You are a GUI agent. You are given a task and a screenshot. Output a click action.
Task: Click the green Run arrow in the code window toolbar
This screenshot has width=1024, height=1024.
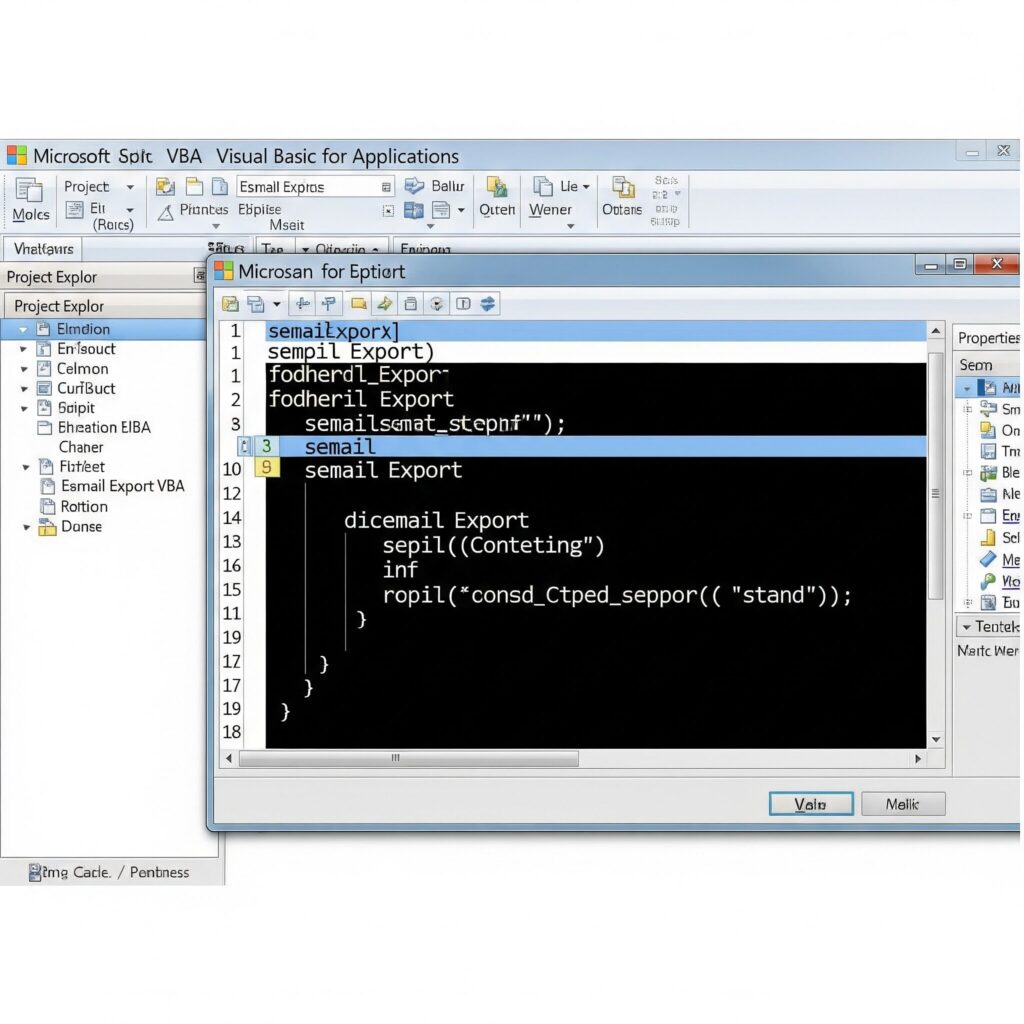coord(384,303)
